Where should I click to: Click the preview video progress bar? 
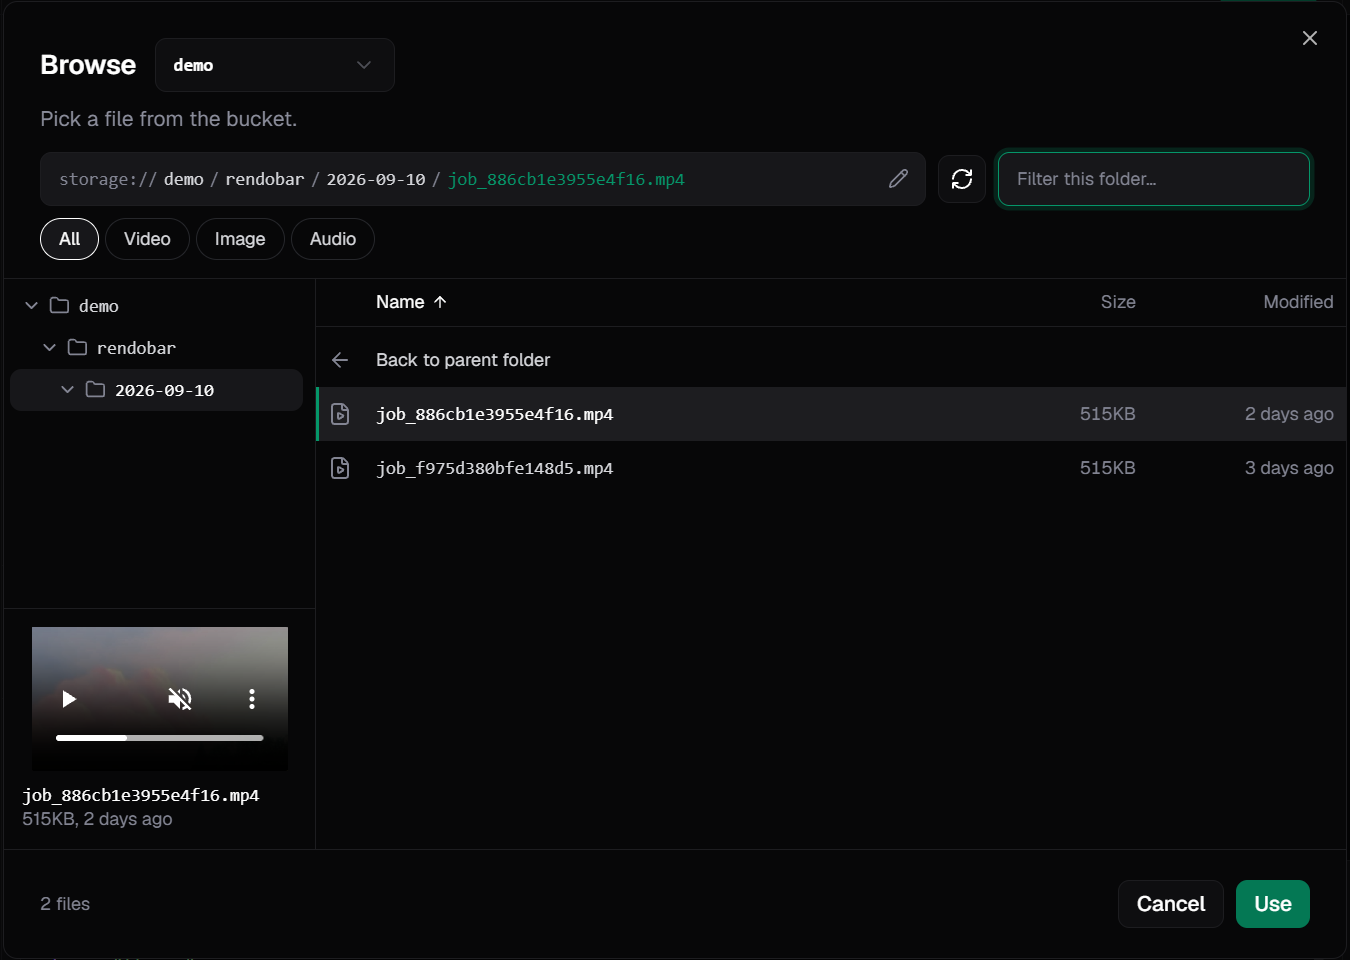pyautogui.click(x=160, y=738)
